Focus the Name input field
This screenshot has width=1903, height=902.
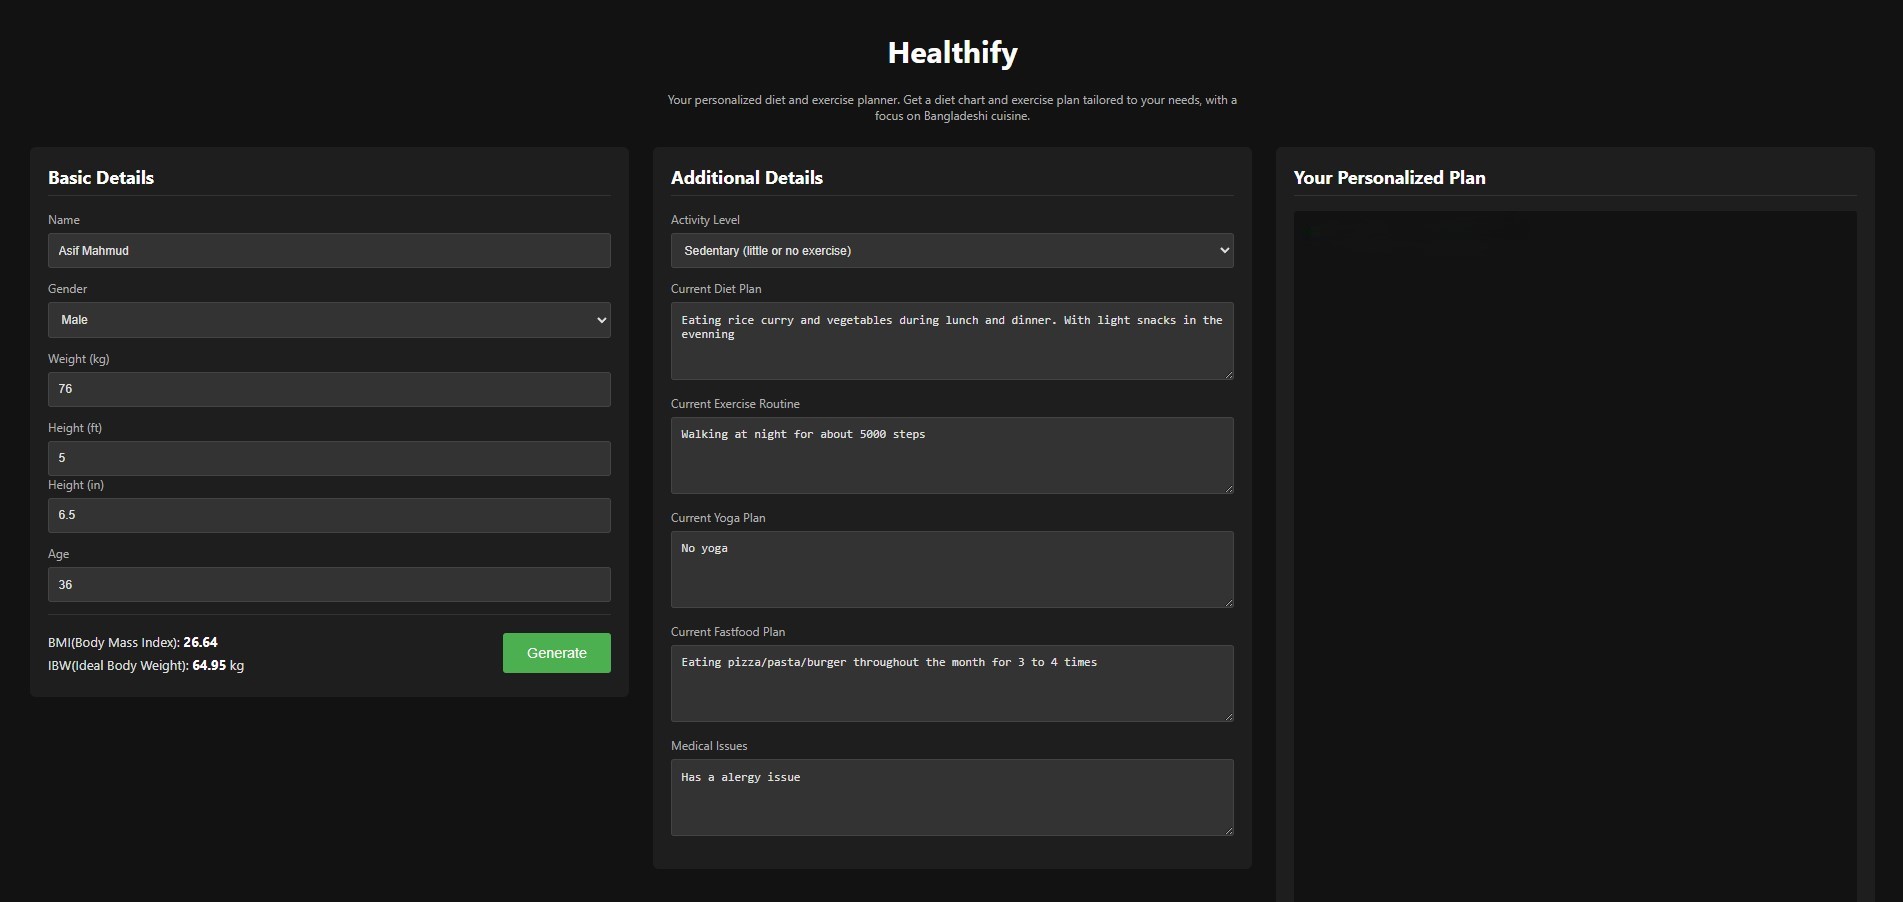(329, 251)
